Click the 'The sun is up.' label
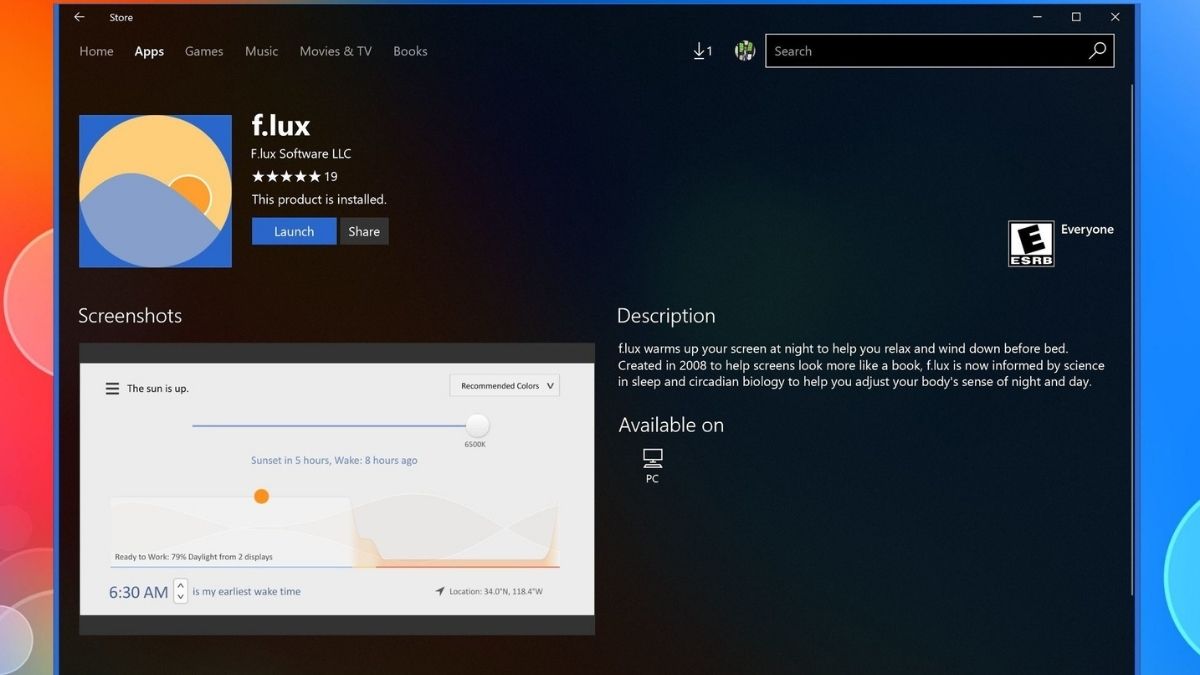Image resolution: width=1200 pixels, height=675 pixels. pyautogui.click(x=157, y=388)
